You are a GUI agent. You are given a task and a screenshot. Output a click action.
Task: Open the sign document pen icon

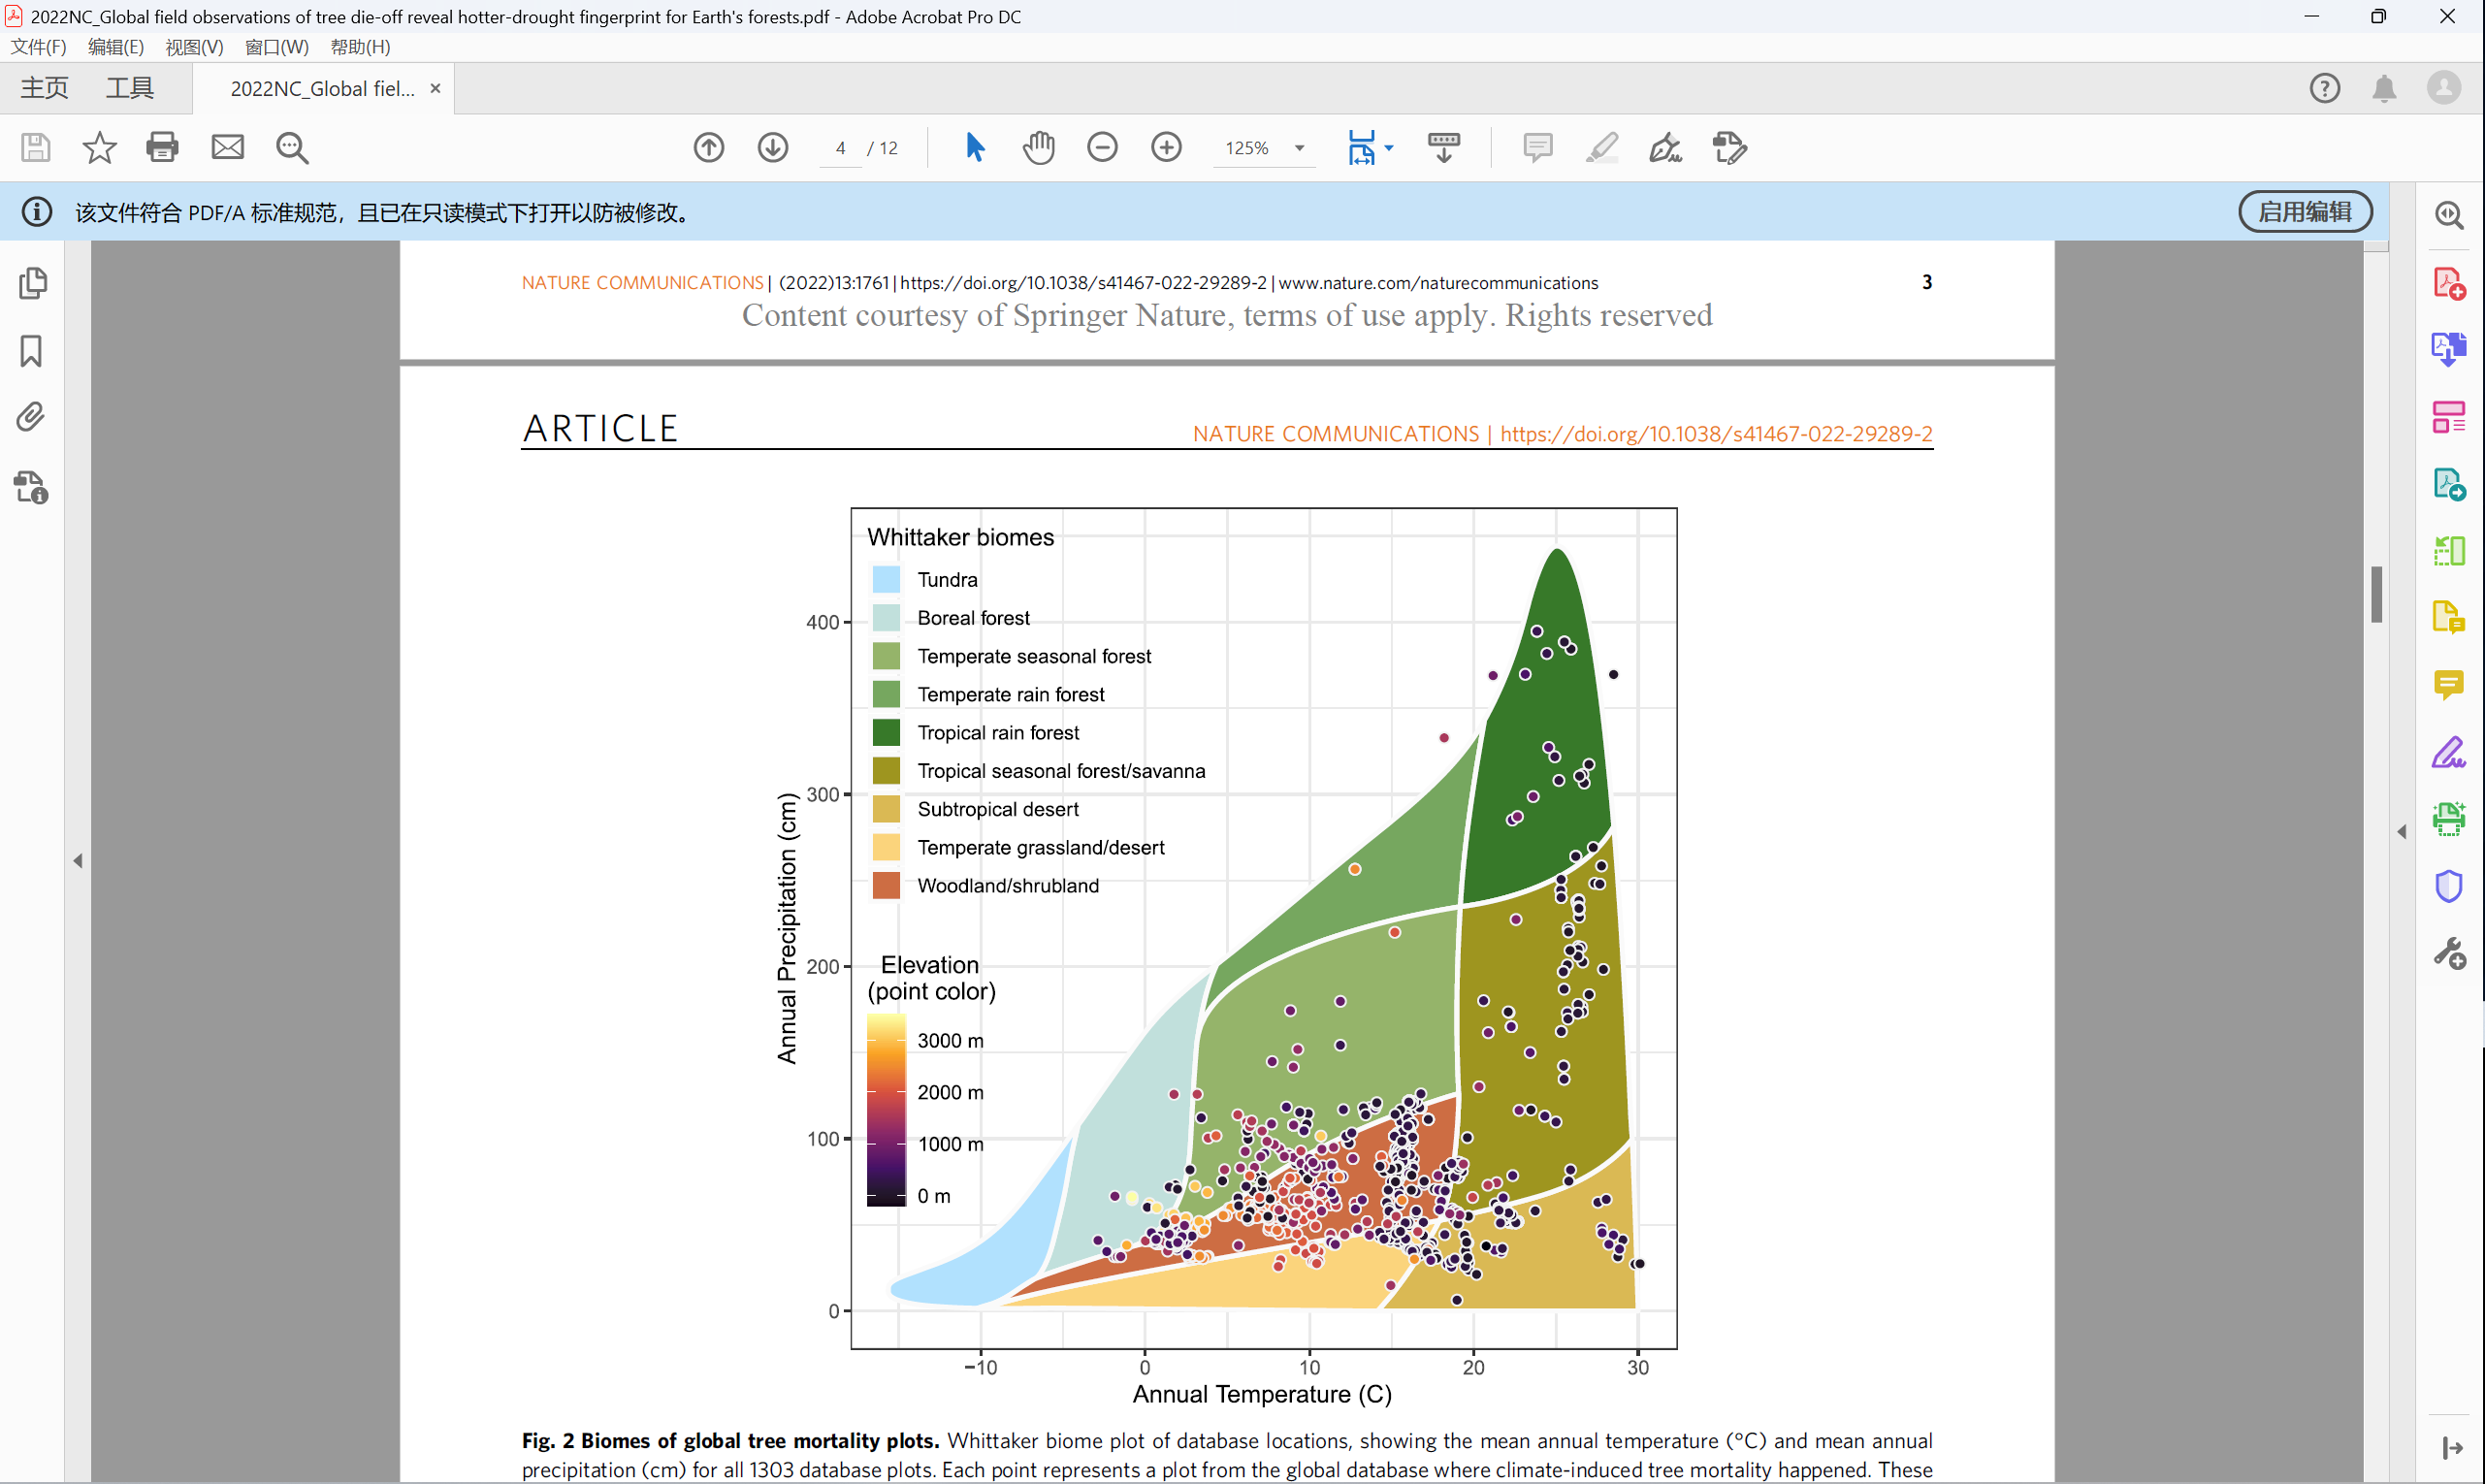(x=1665, y=148)
